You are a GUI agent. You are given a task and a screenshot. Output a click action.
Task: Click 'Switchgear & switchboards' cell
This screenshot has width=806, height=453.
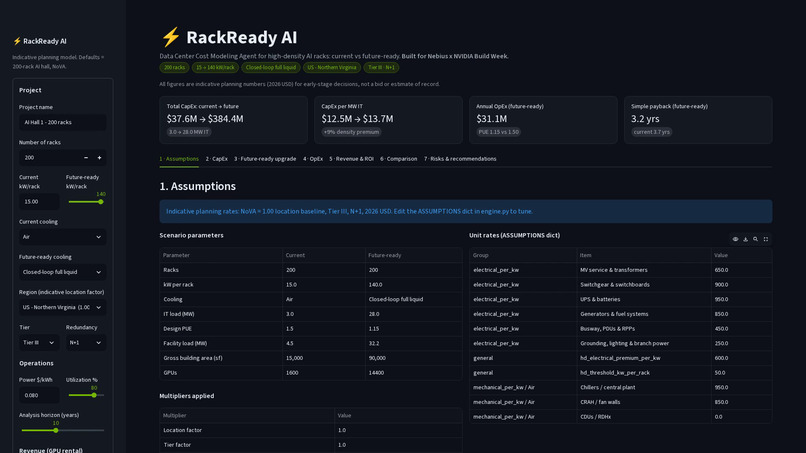tap(644, 284)
